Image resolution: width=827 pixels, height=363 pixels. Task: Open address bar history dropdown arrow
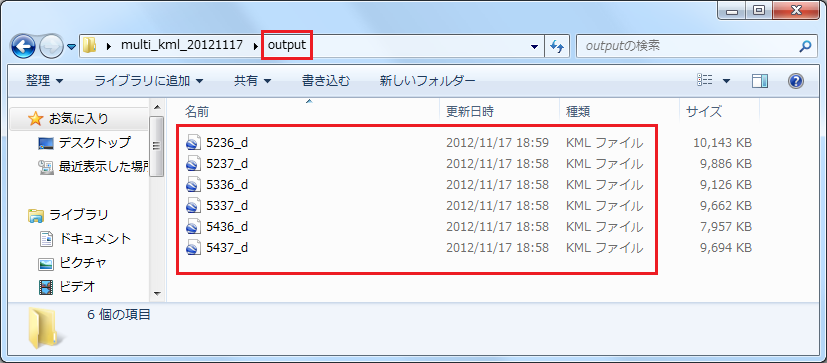(x=535, y=47)
